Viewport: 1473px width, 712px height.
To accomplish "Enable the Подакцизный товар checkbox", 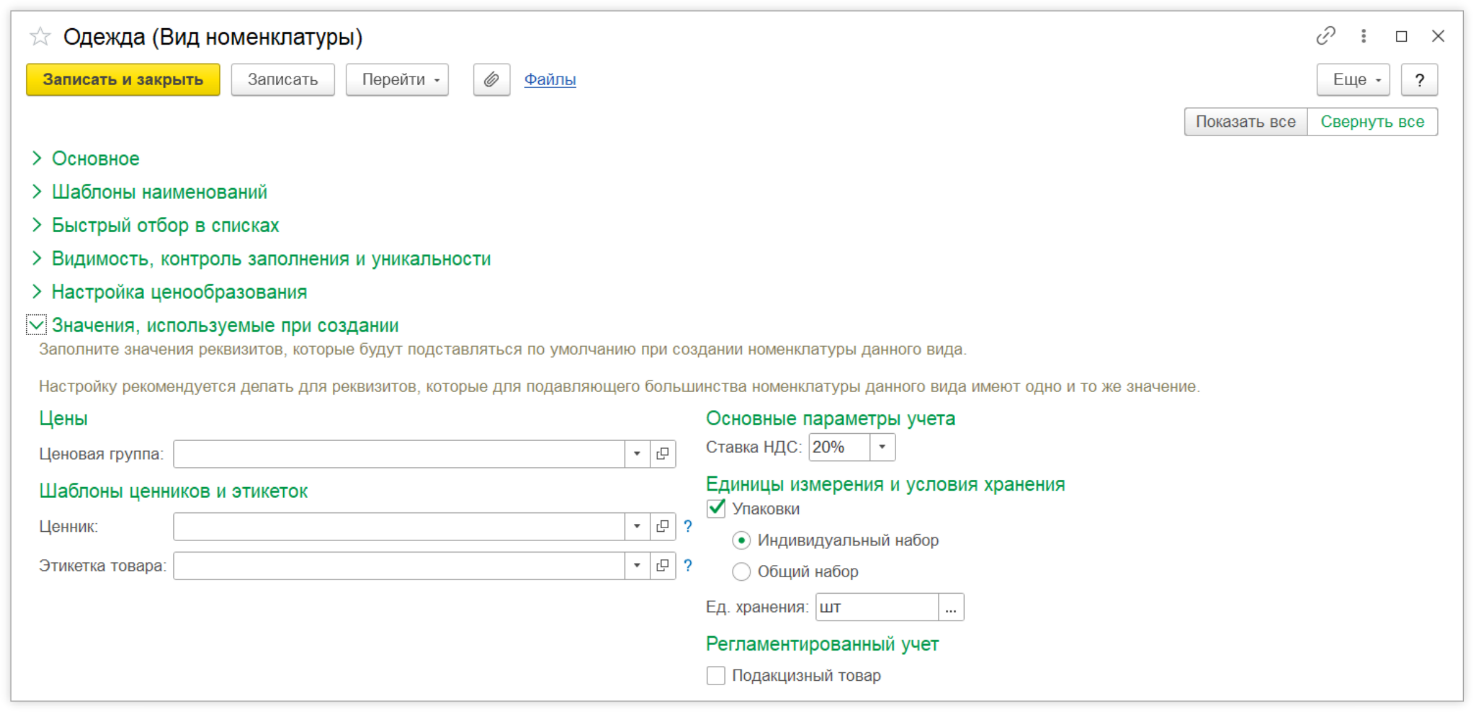I will (x=716, y=676).
